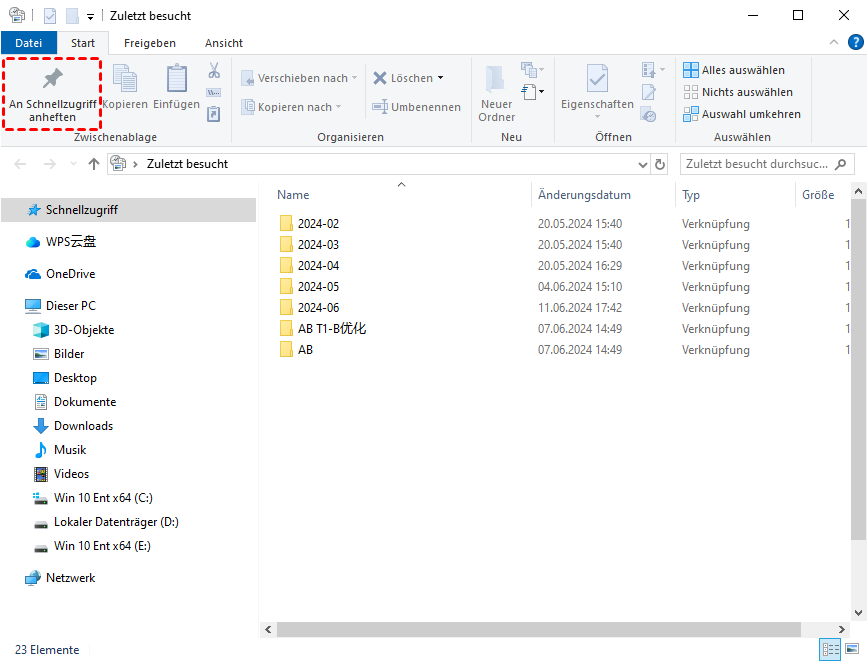
Task: Click the copy path icon below scissors
Action: [214, 92]
